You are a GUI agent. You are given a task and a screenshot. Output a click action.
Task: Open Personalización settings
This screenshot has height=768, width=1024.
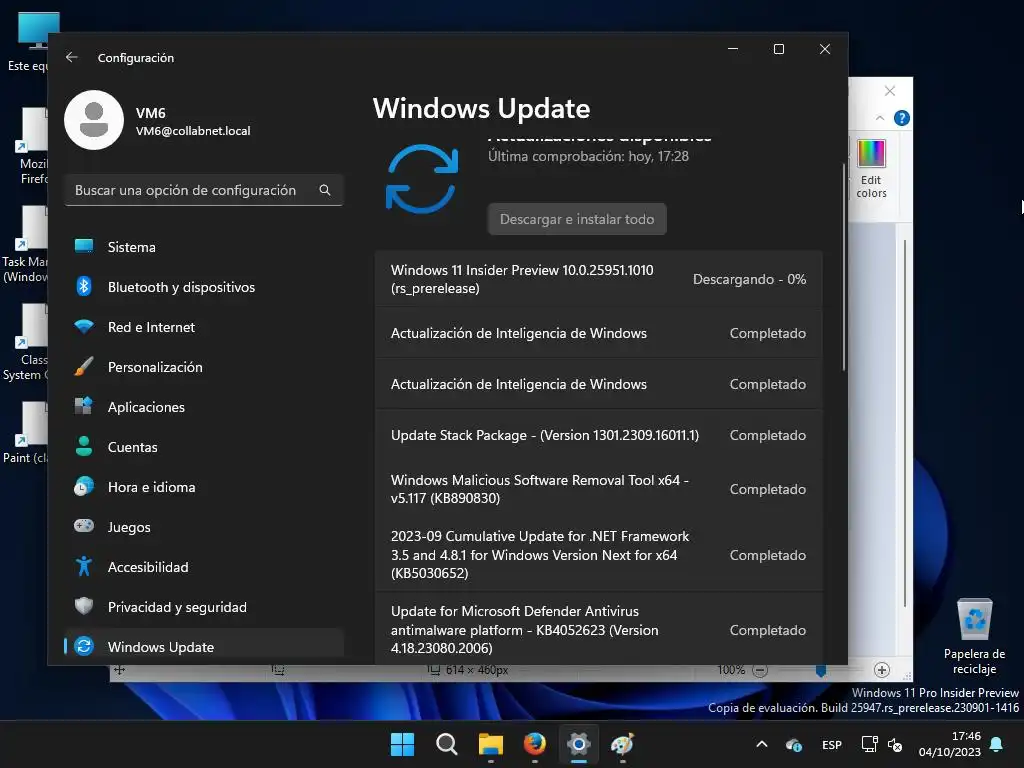tap(204, 367)
